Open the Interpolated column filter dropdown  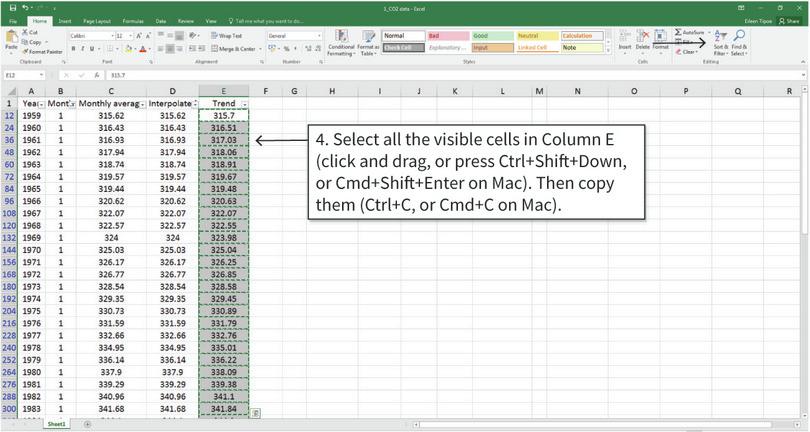point(195,104)
